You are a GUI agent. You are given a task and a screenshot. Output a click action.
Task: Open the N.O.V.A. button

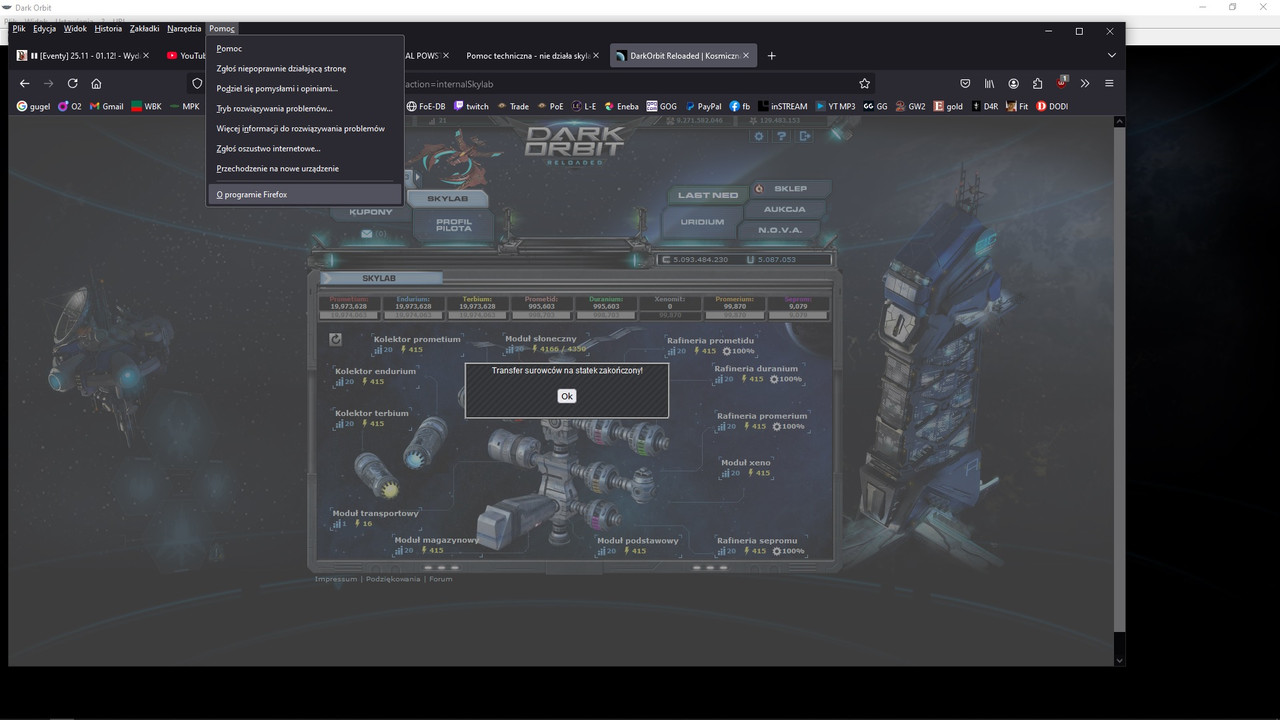(780, 230)
